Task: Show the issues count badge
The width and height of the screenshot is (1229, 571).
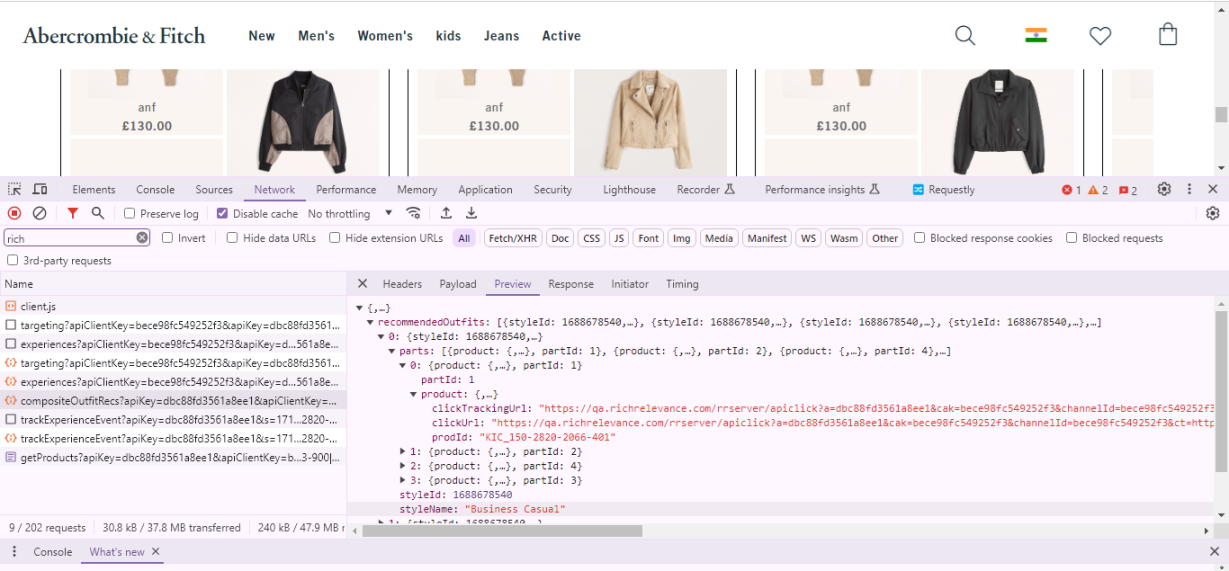Action: pos(1128,190)
